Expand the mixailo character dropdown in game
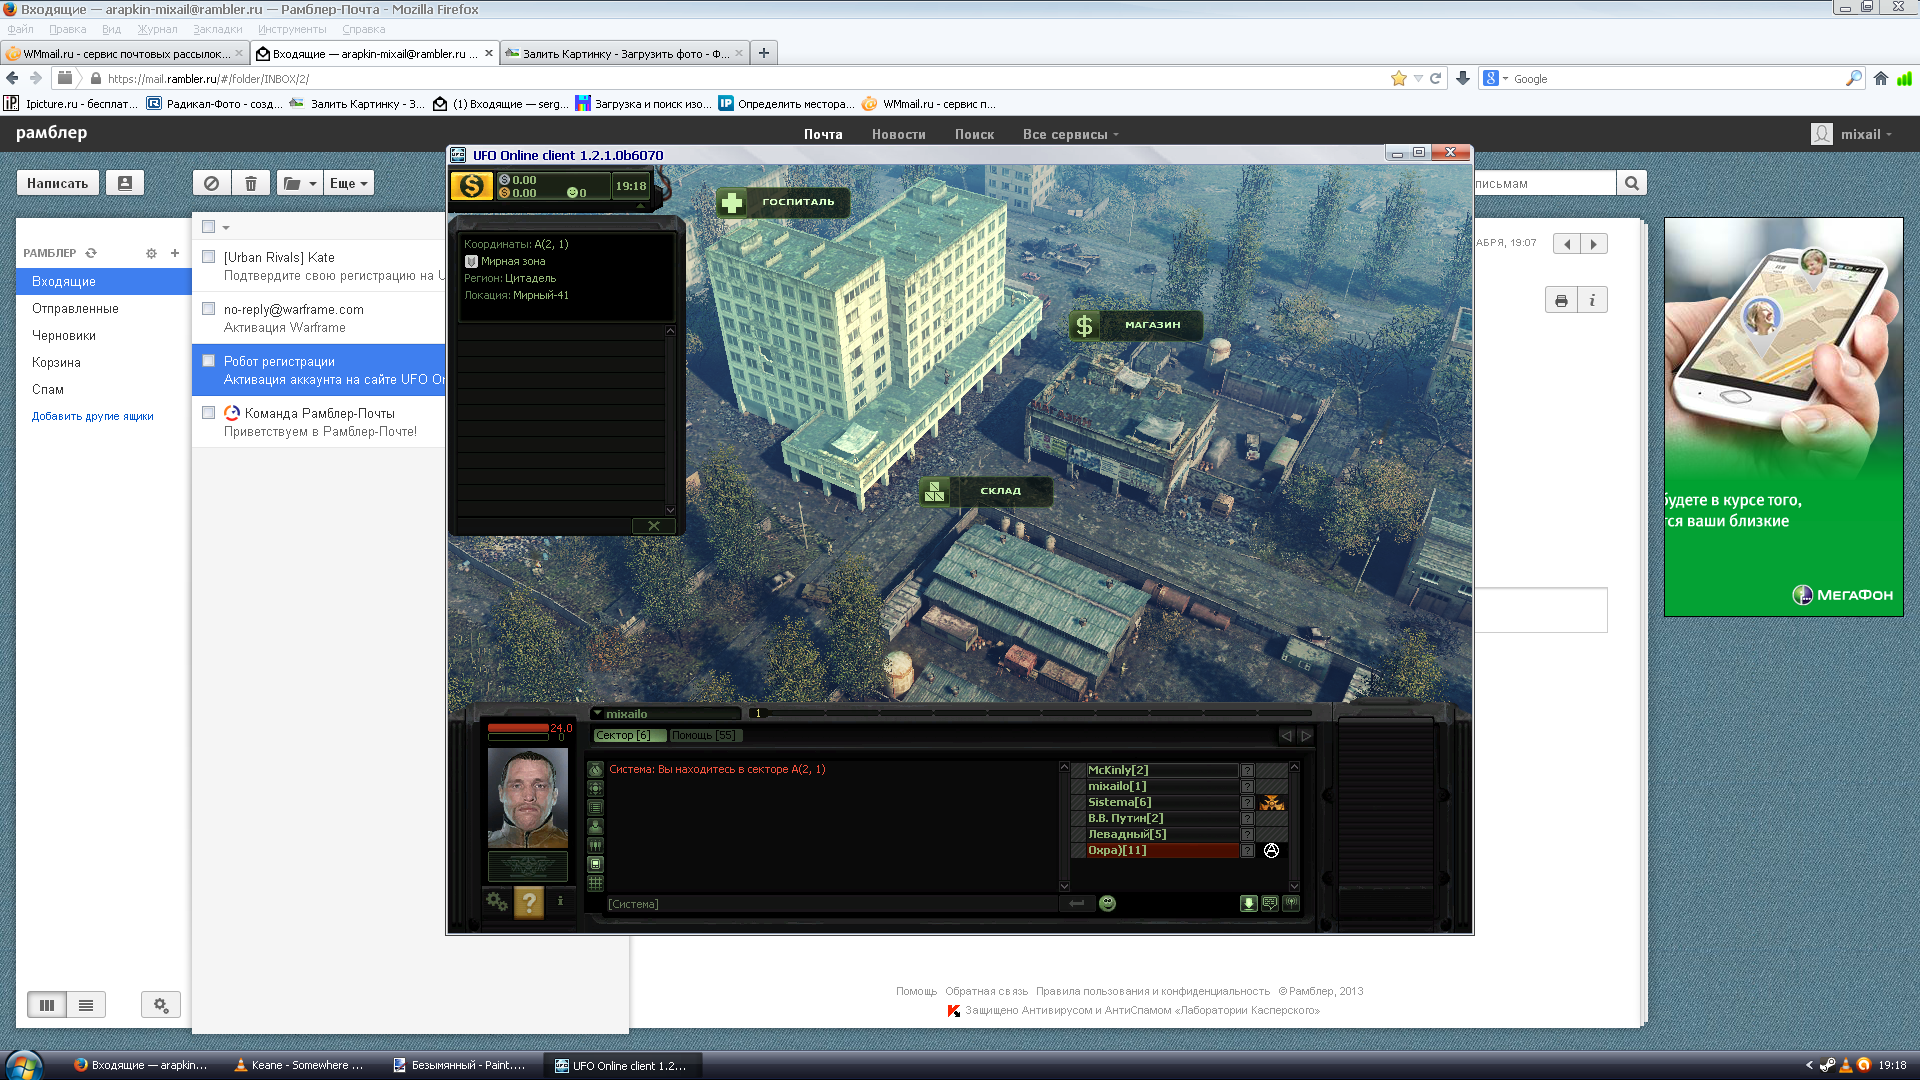This screenshot has height=1080, width=1920. pyautogui.click(x=598, y=714)
